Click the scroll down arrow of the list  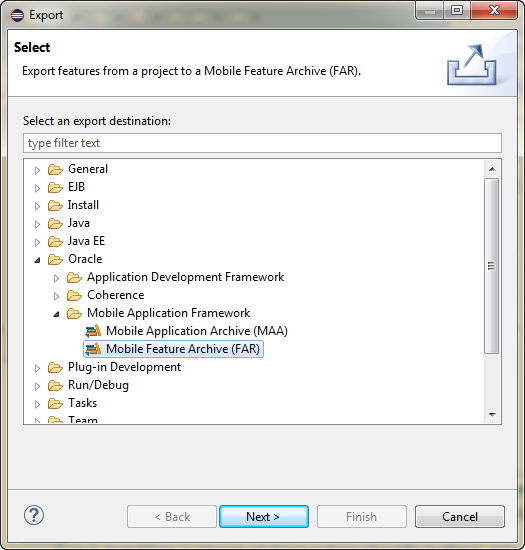coord(492,415)
